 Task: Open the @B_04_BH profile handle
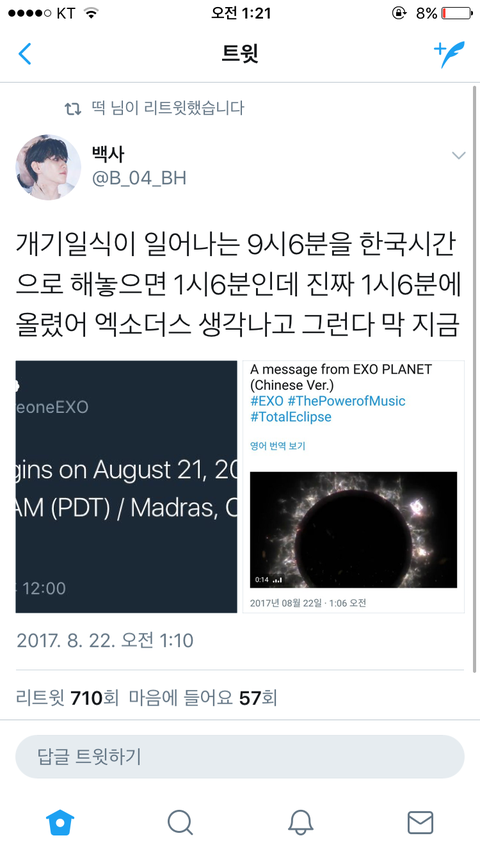(139, 178)
